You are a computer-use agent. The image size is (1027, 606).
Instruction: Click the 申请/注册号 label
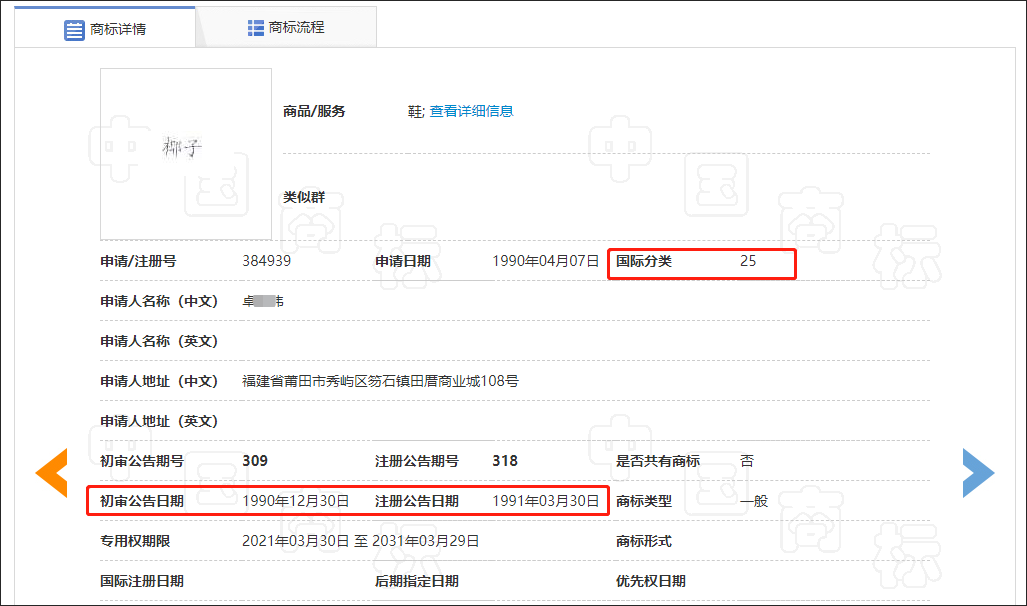click(138, 261)
